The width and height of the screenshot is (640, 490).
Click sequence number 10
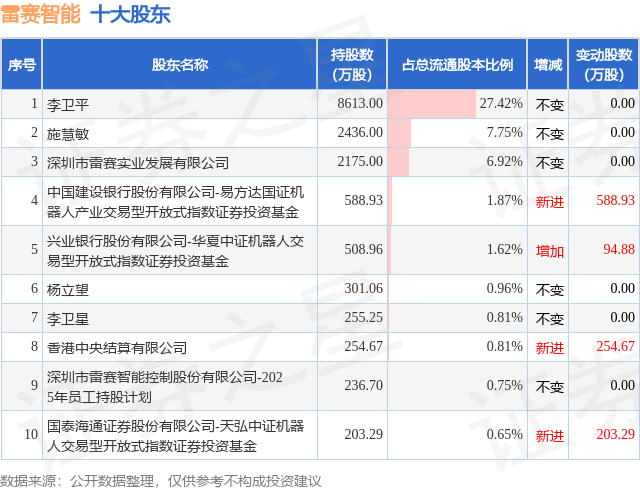click(x=31, y=434)
